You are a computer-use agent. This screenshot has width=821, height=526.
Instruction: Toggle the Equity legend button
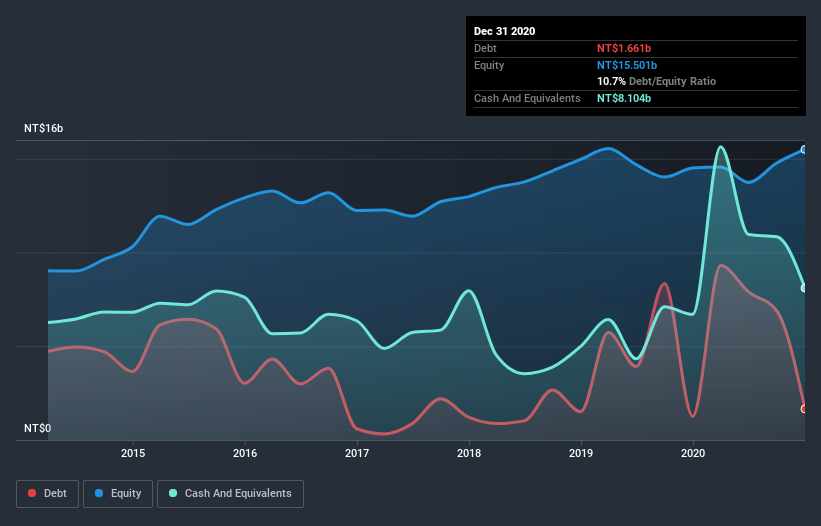pos(118,494)
